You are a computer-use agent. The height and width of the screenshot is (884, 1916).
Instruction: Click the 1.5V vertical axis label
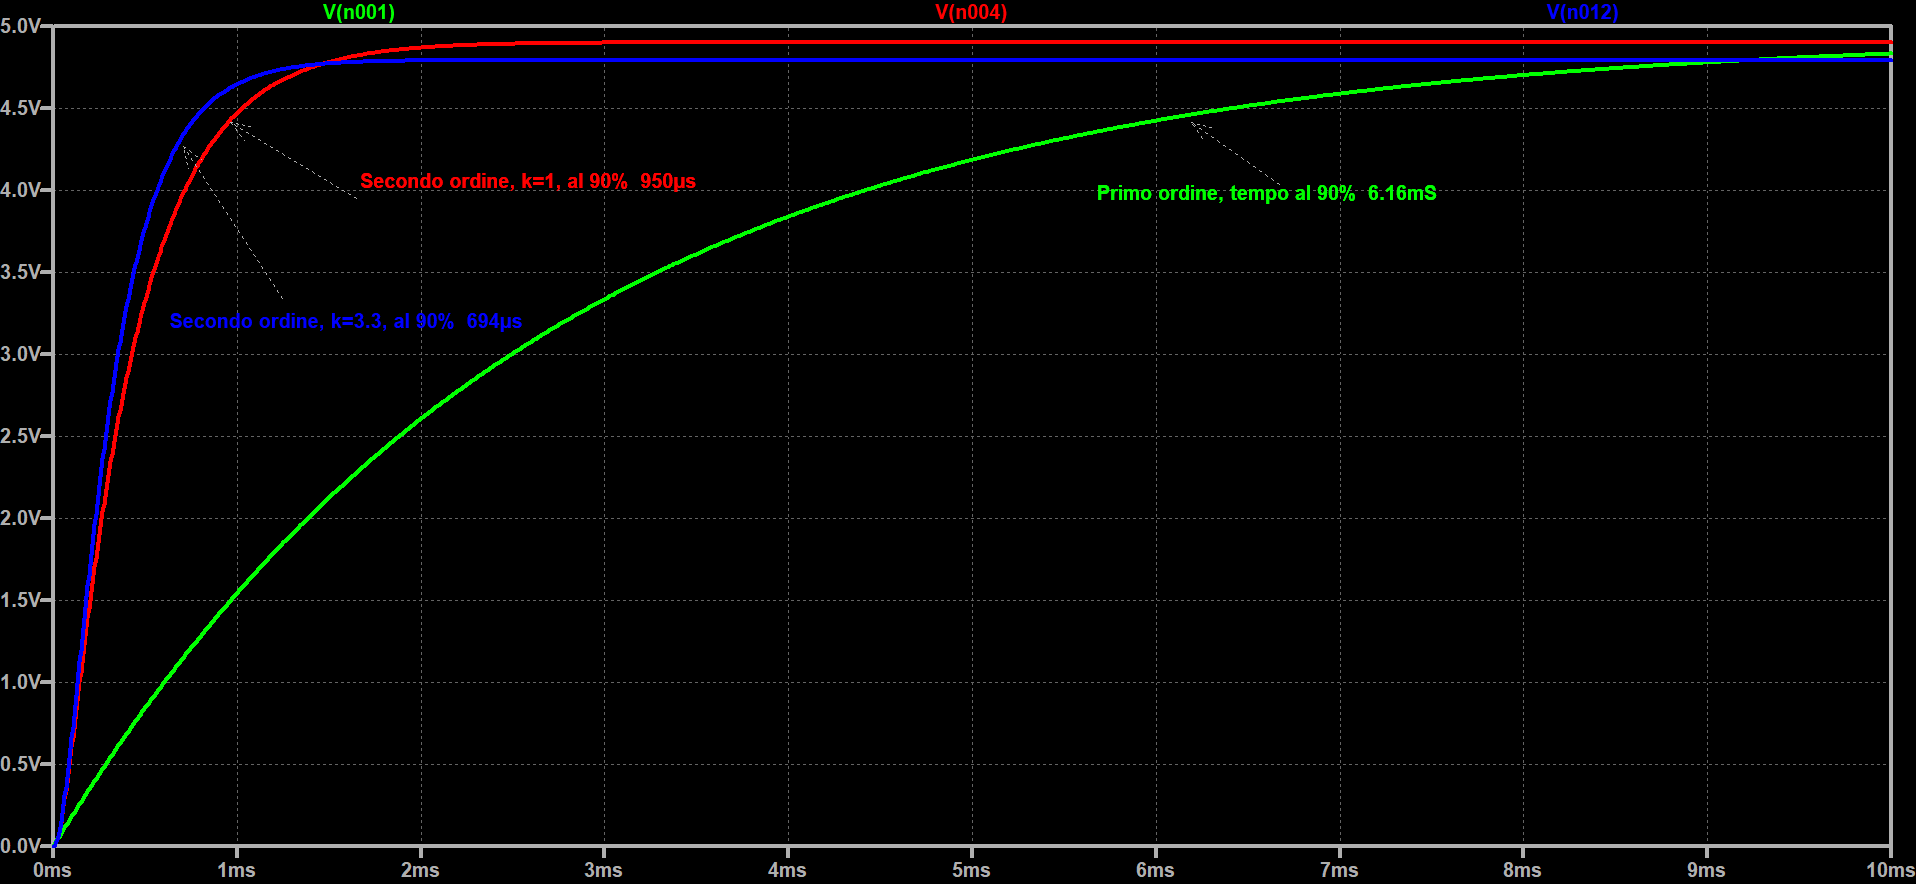tap(20, 600)
